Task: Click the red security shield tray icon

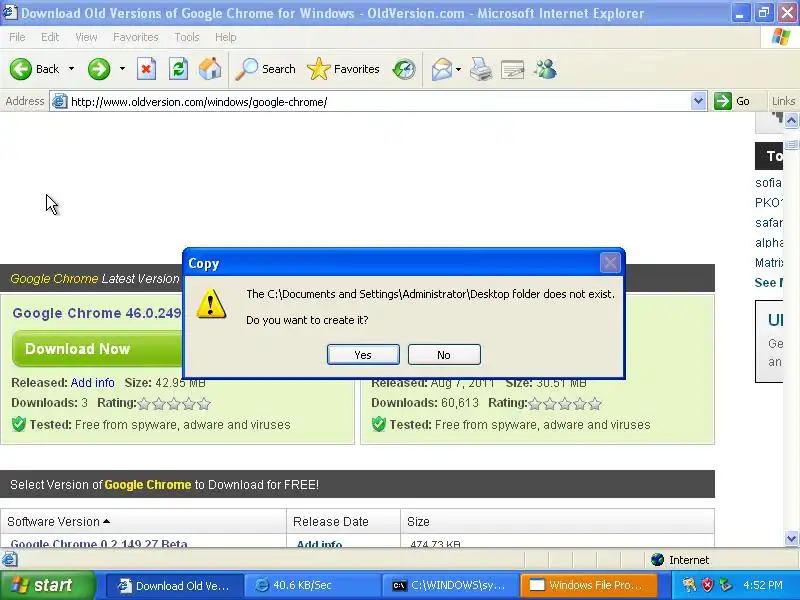Action: [707, 585]
